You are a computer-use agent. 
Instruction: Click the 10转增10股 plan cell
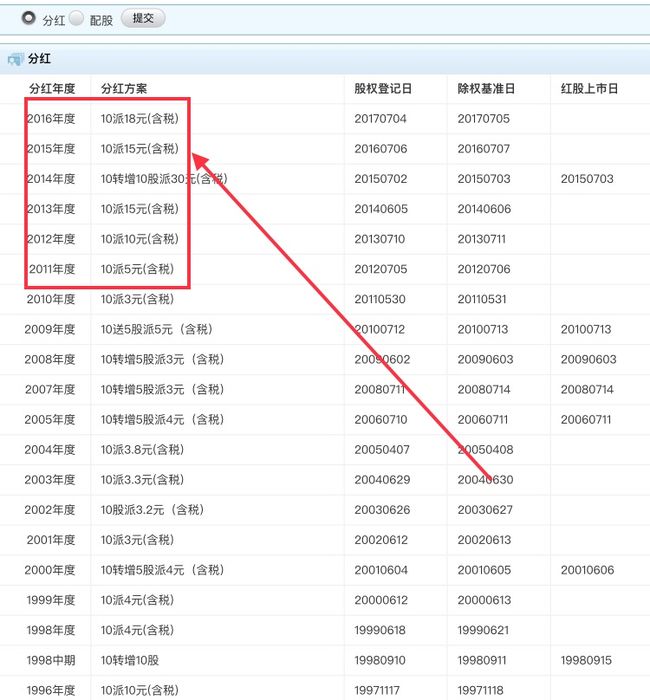130,660
